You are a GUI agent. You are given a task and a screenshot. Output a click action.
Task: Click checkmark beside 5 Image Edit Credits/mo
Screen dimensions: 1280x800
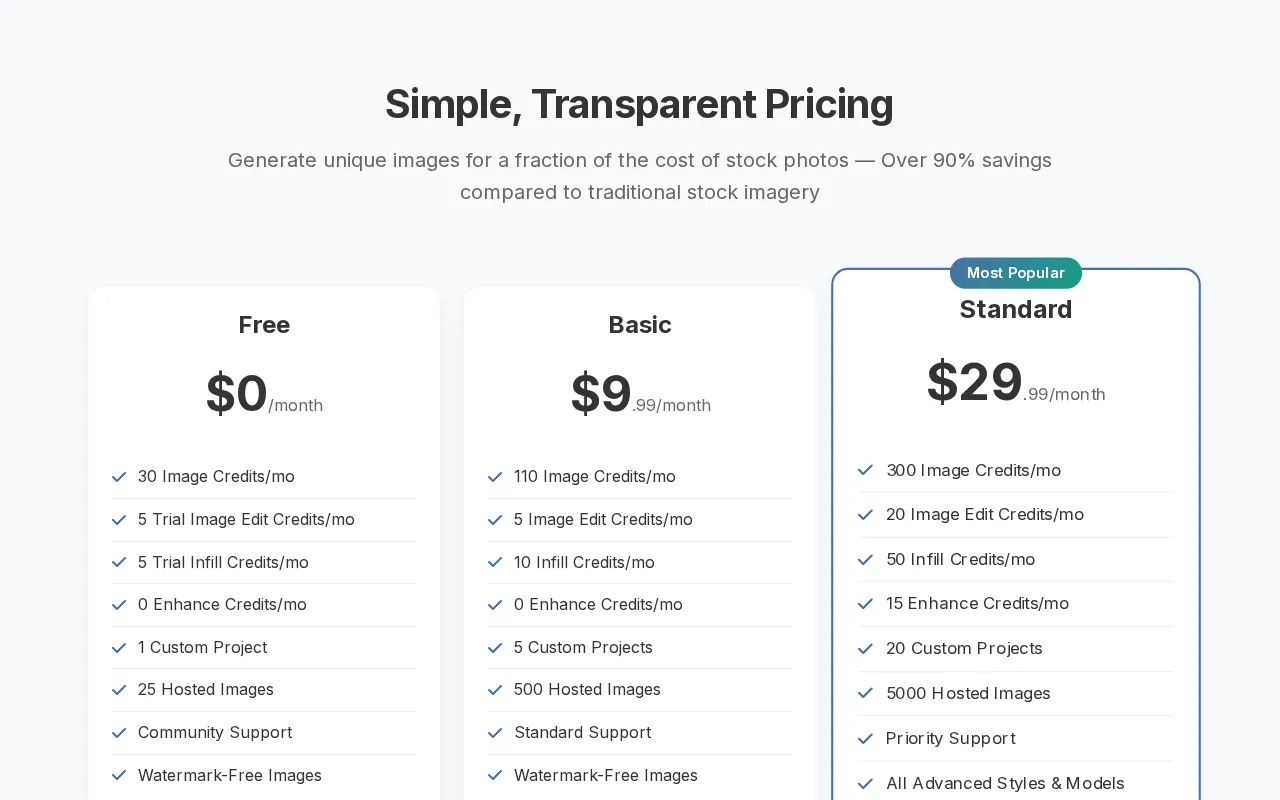point(495,520)
